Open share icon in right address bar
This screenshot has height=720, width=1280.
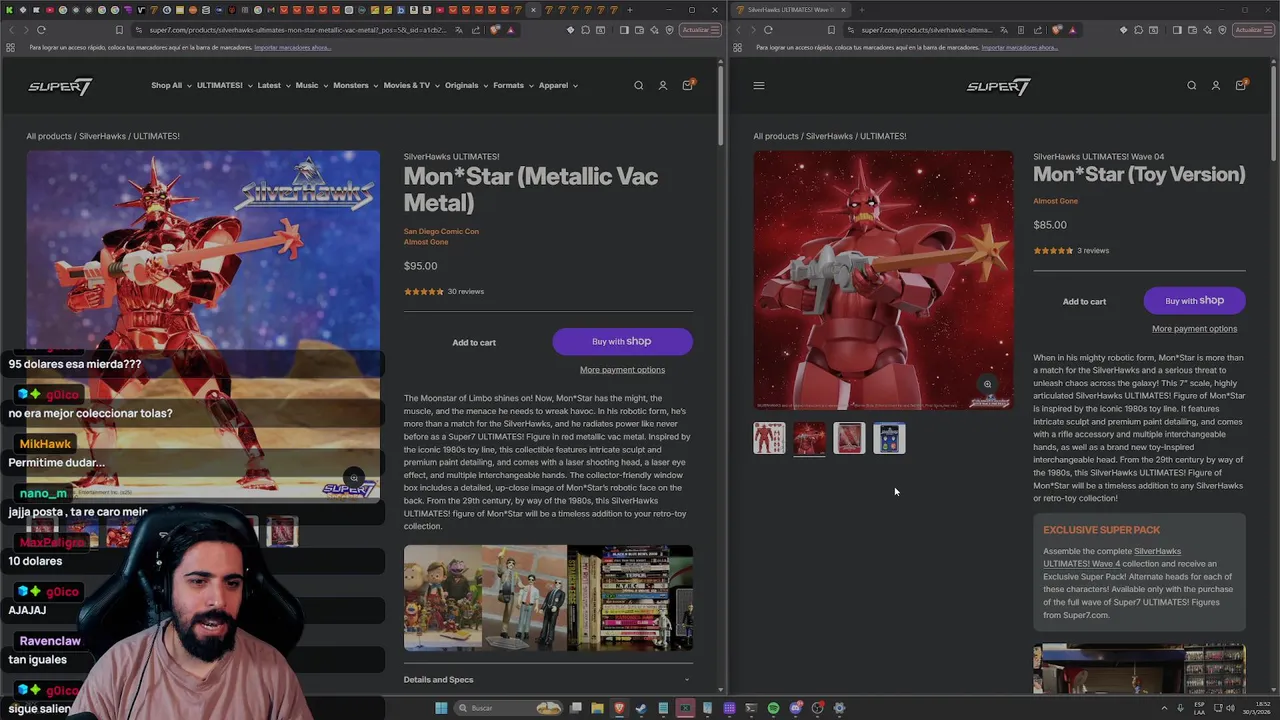[1037, 30]
